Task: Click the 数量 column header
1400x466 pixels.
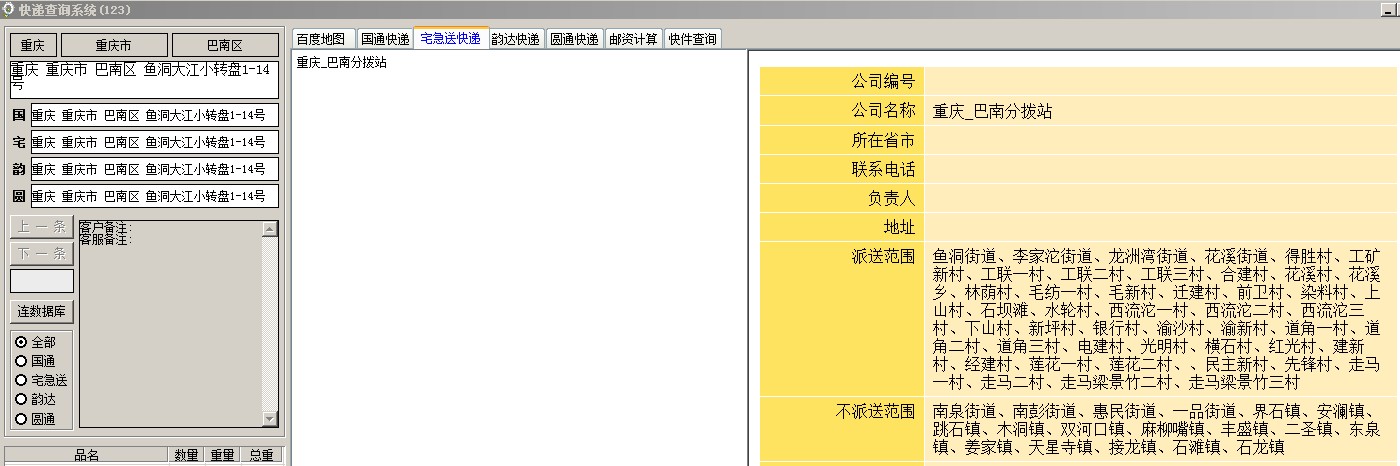Action: [186, 455]
